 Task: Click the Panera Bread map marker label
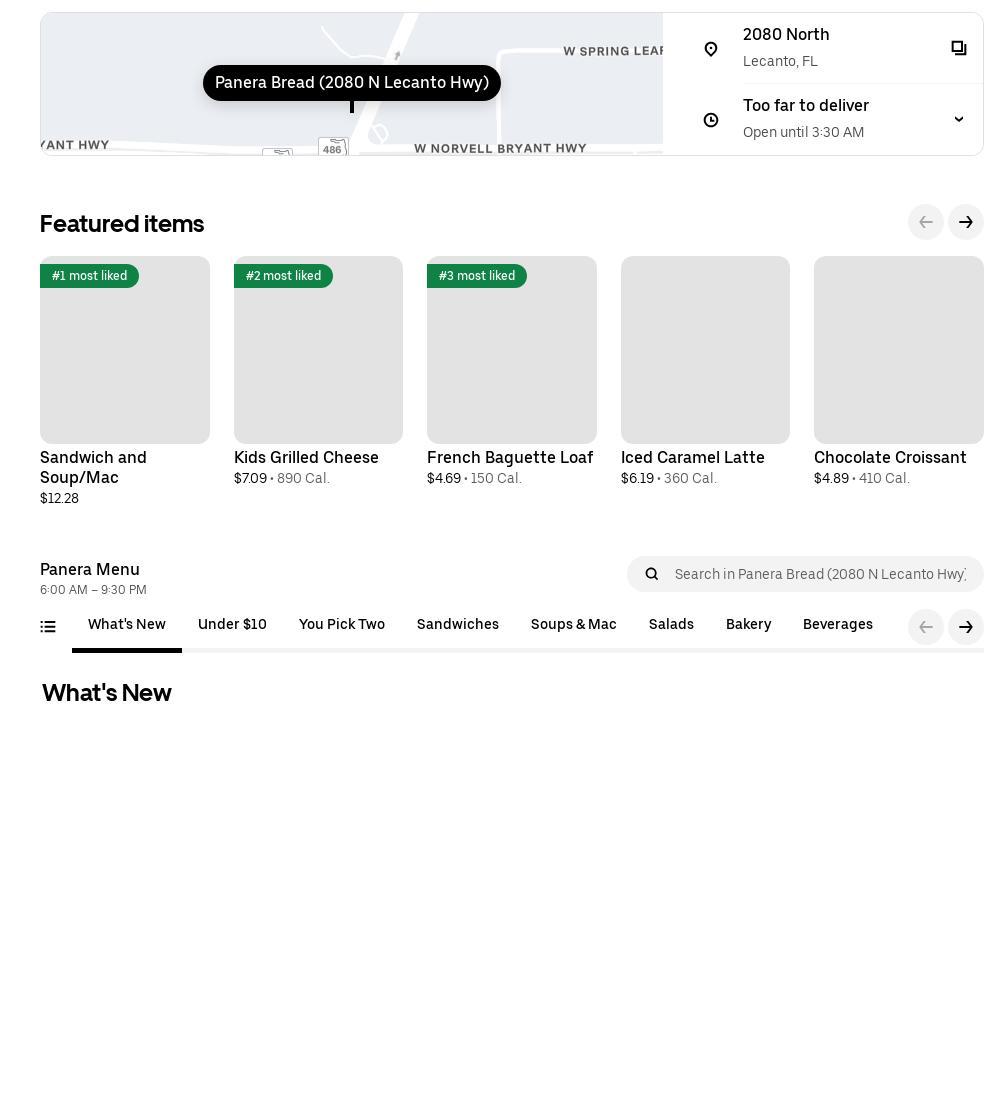(x=351, y=83)
